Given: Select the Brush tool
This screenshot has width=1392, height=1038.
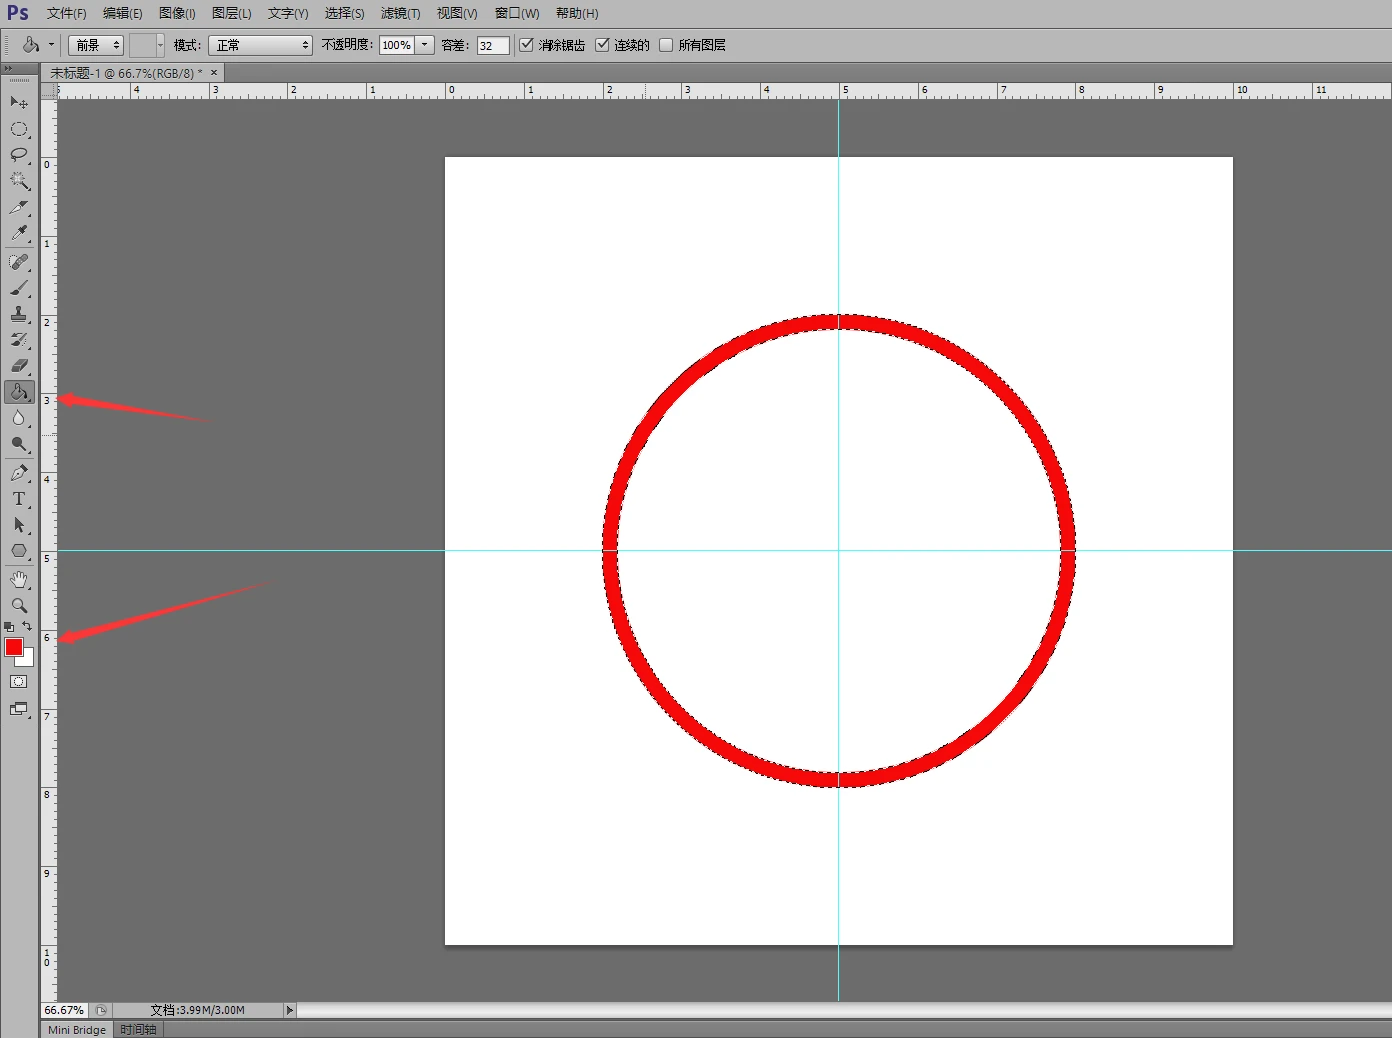Looking at the screenshot, I should [18, 288].
